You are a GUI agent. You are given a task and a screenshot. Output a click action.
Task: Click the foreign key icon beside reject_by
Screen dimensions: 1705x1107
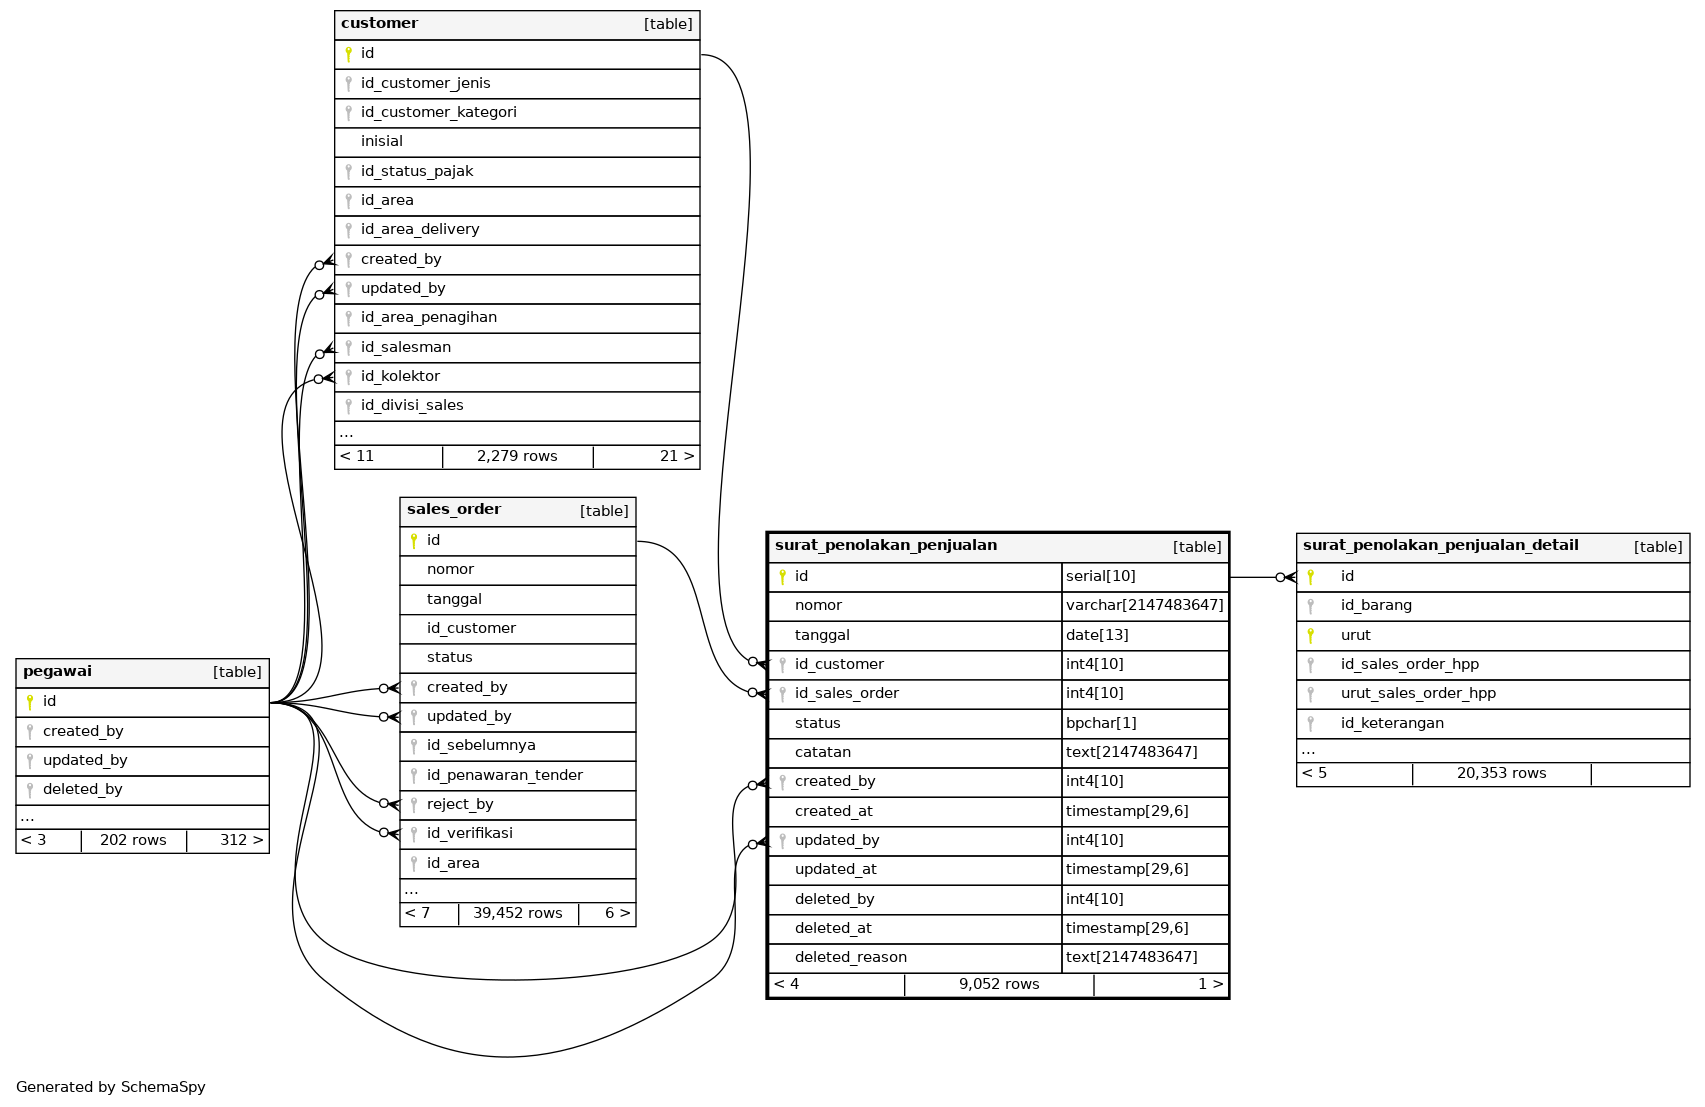coord(414,805)
